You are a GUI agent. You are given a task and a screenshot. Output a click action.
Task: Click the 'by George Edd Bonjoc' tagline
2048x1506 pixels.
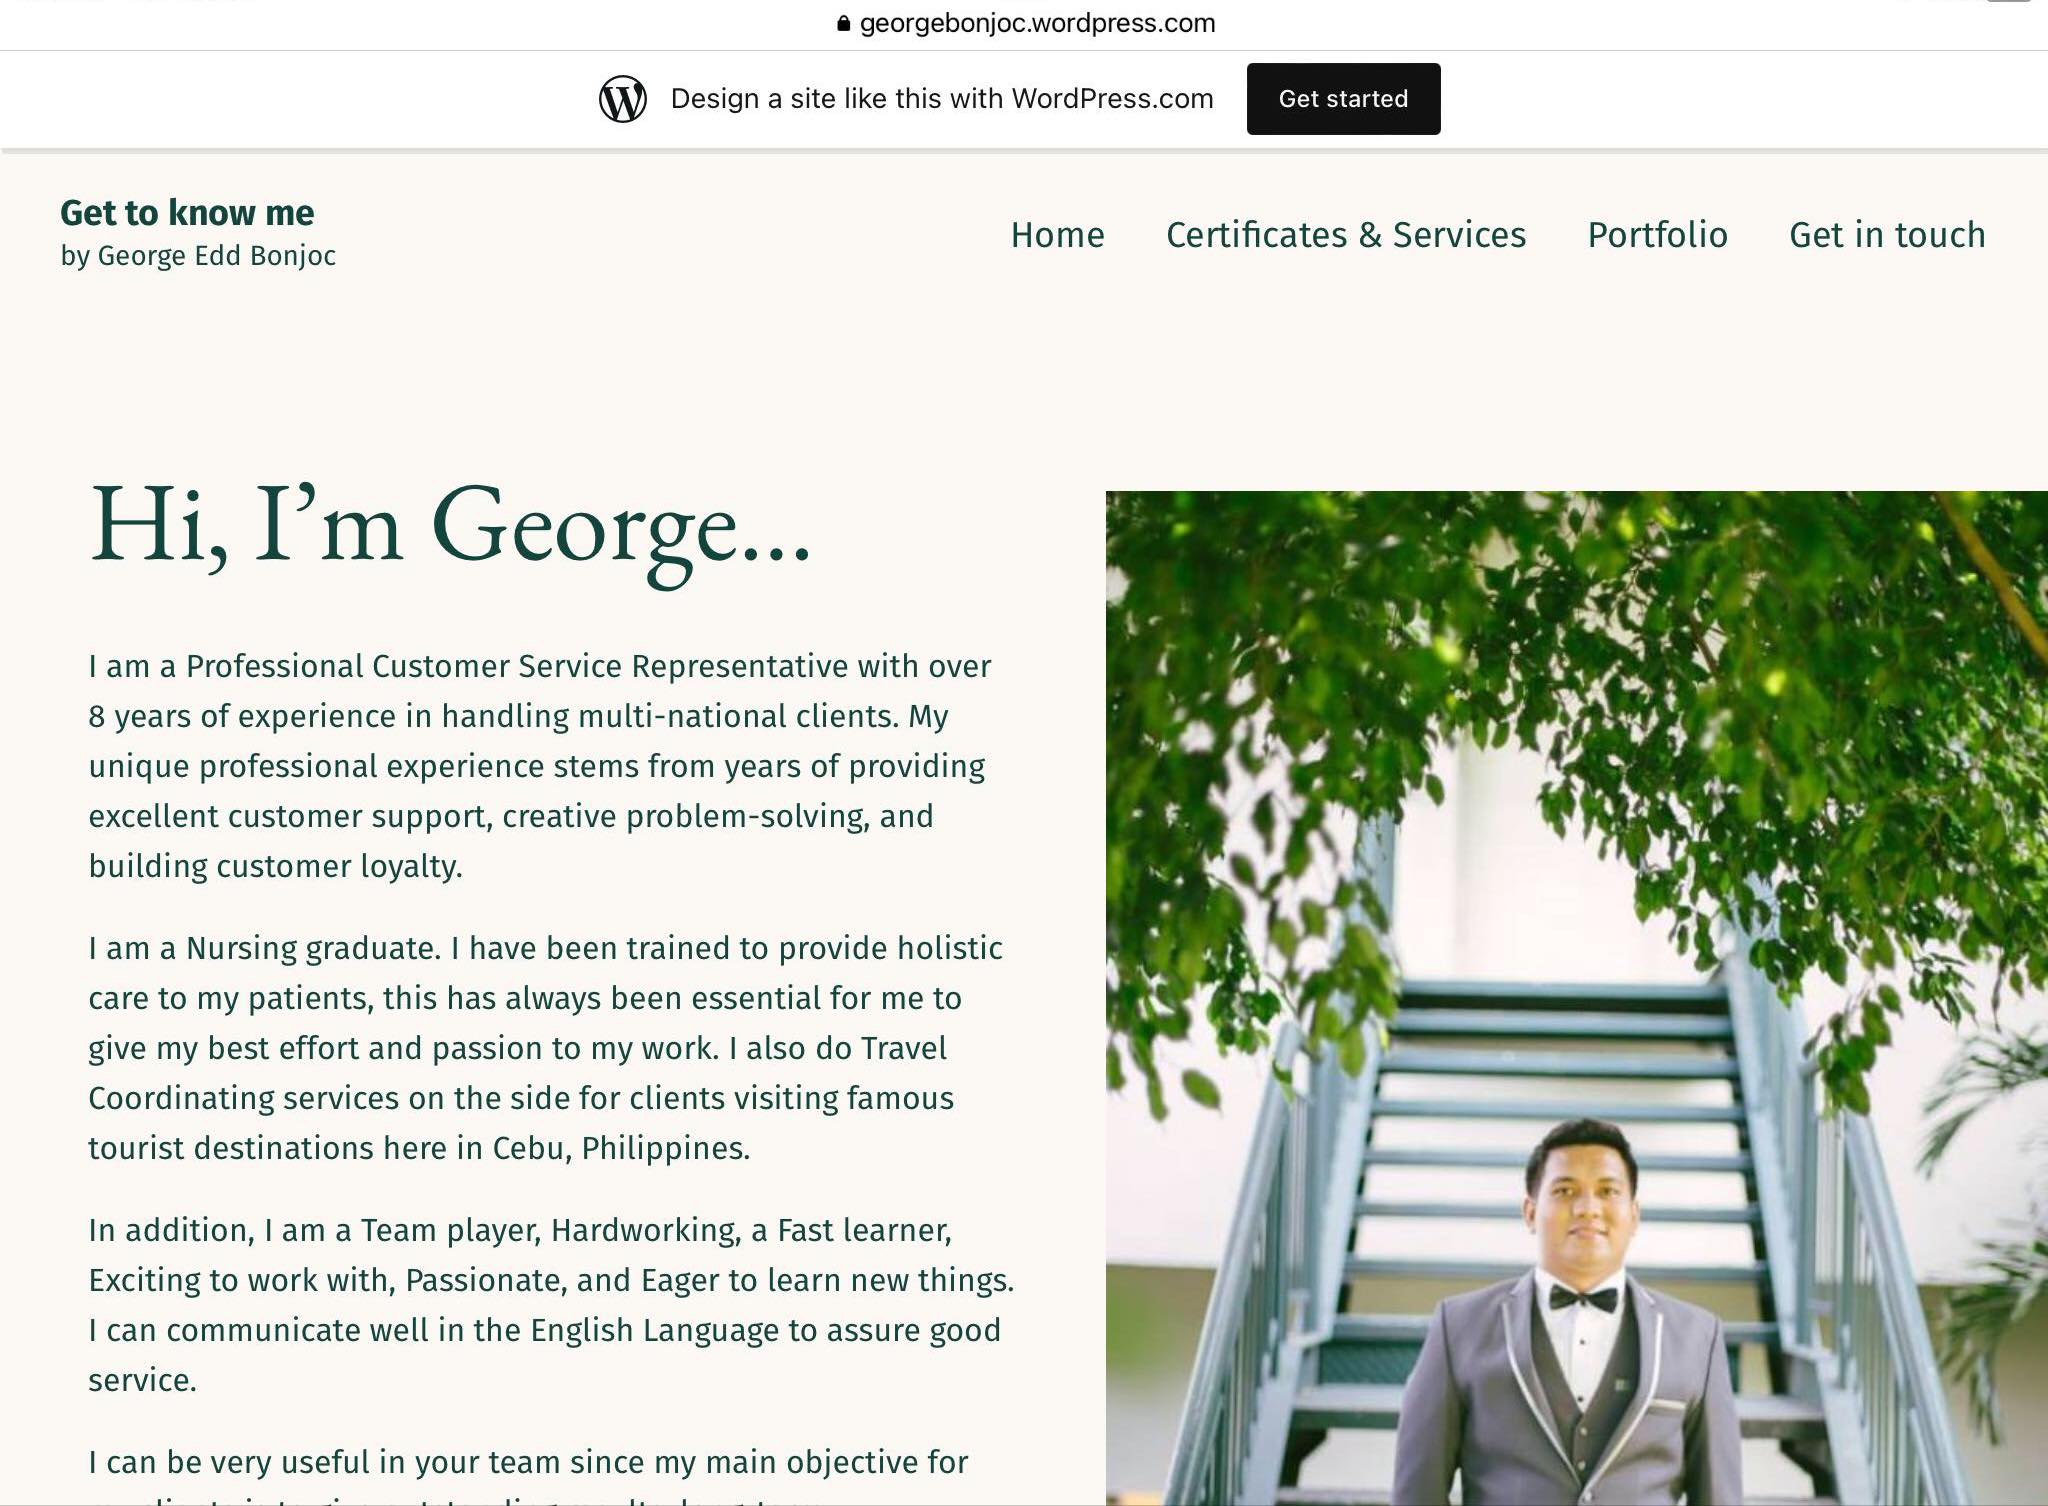coord(198,256)
